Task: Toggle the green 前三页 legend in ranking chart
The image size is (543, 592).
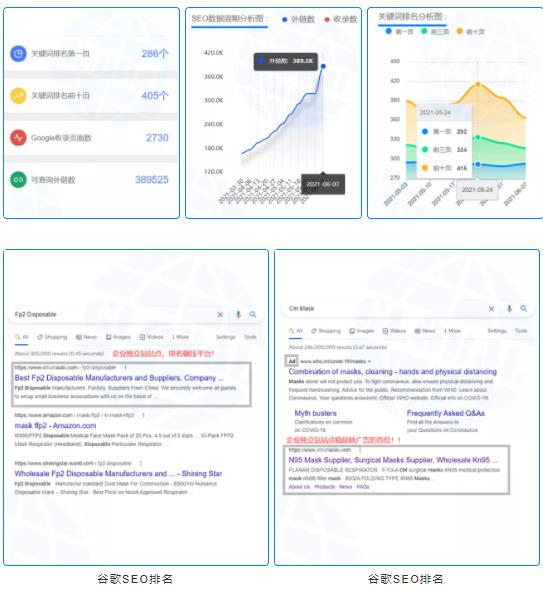Action: (435, 32)
